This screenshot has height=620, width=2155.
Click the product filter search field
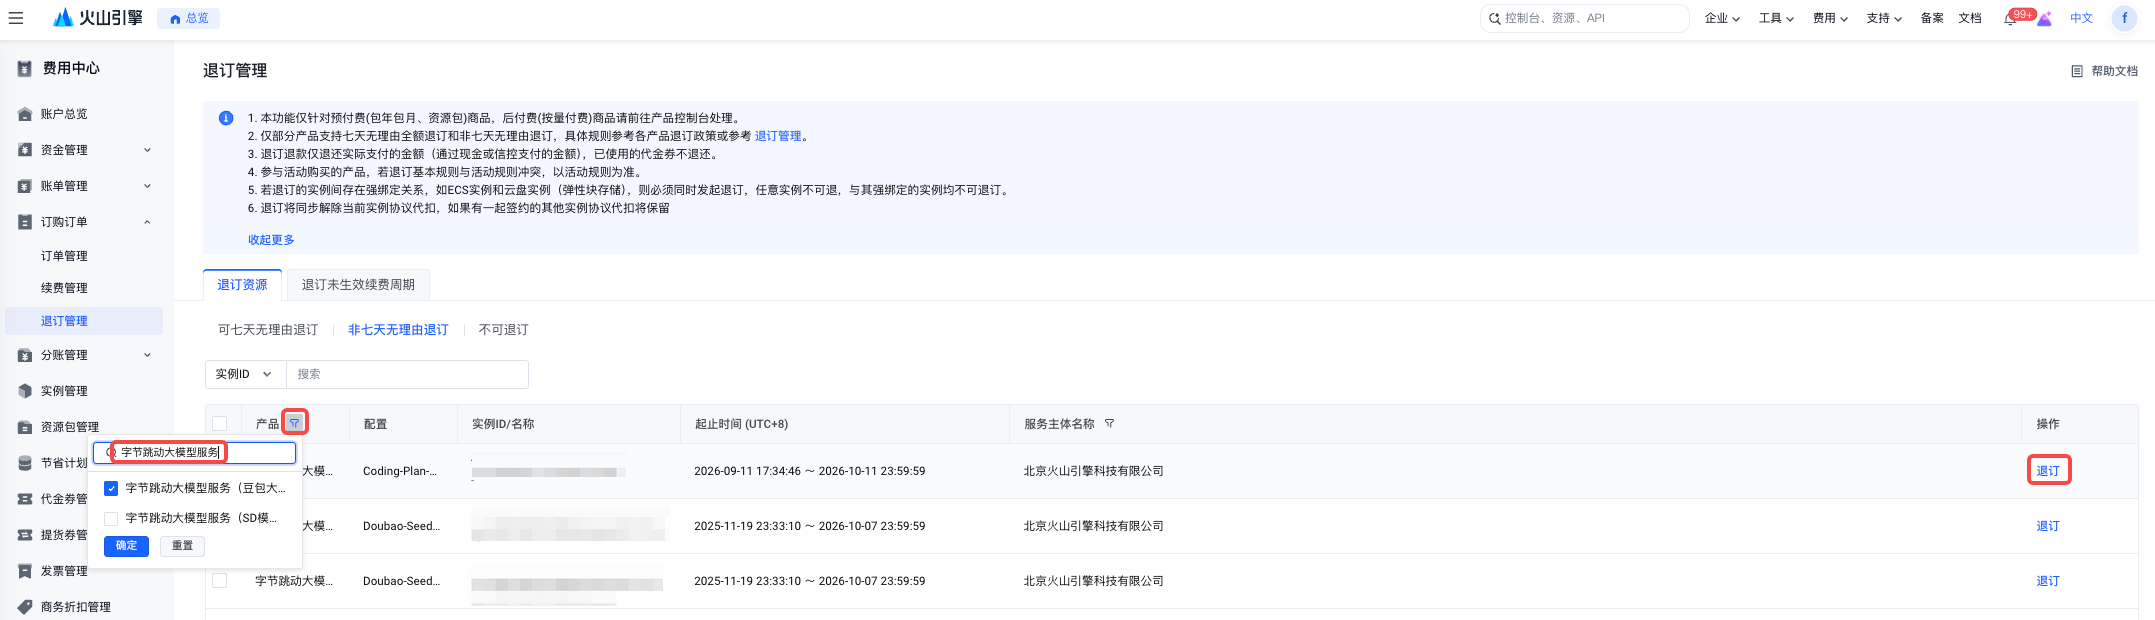coord(195,453)
